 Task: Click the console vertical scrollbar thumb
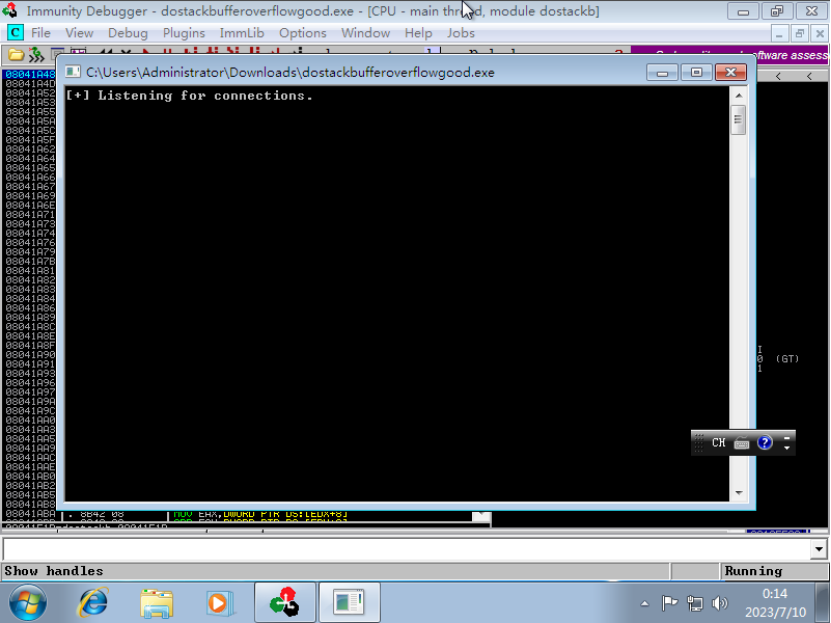pyautogui.click(x=738, y=120)
